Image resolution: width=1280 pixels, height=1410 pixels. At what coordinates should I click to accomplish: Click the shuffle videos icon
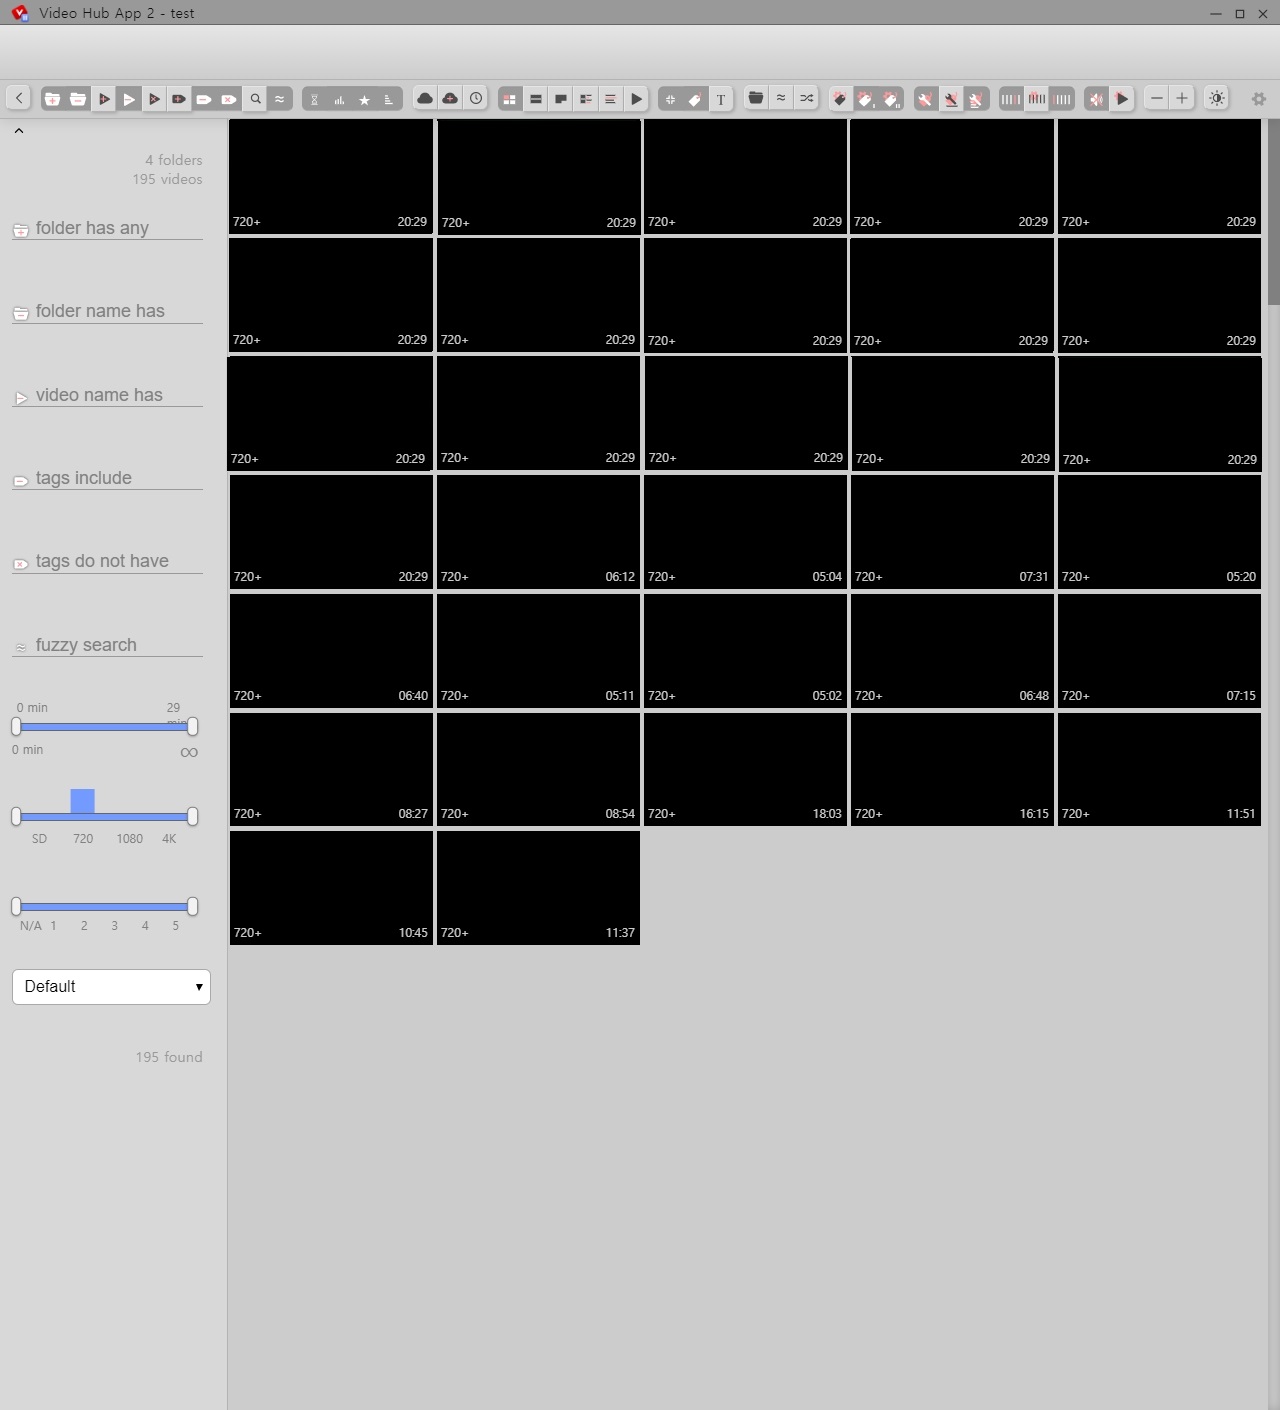coord(806,98)
